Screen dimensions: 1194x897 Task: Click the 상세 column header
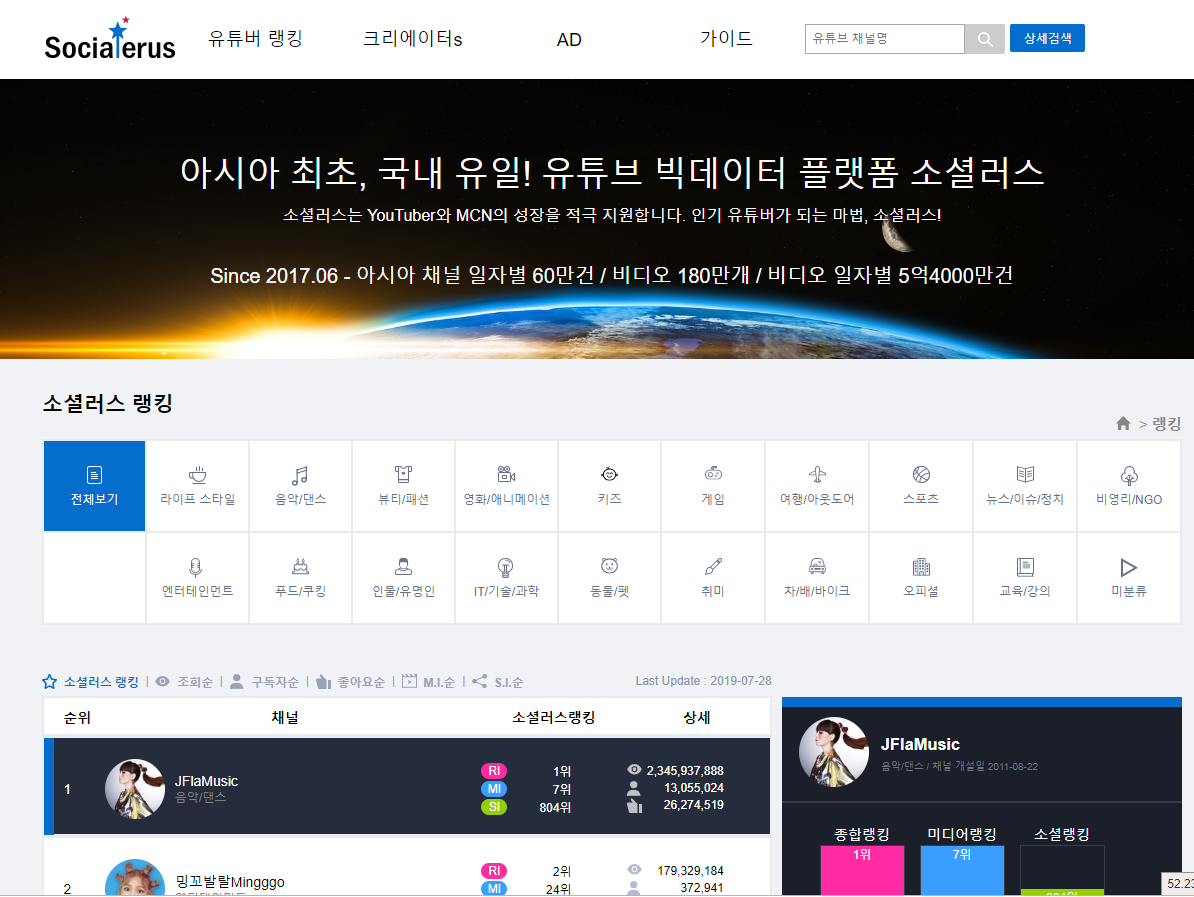tap(697, 717)
